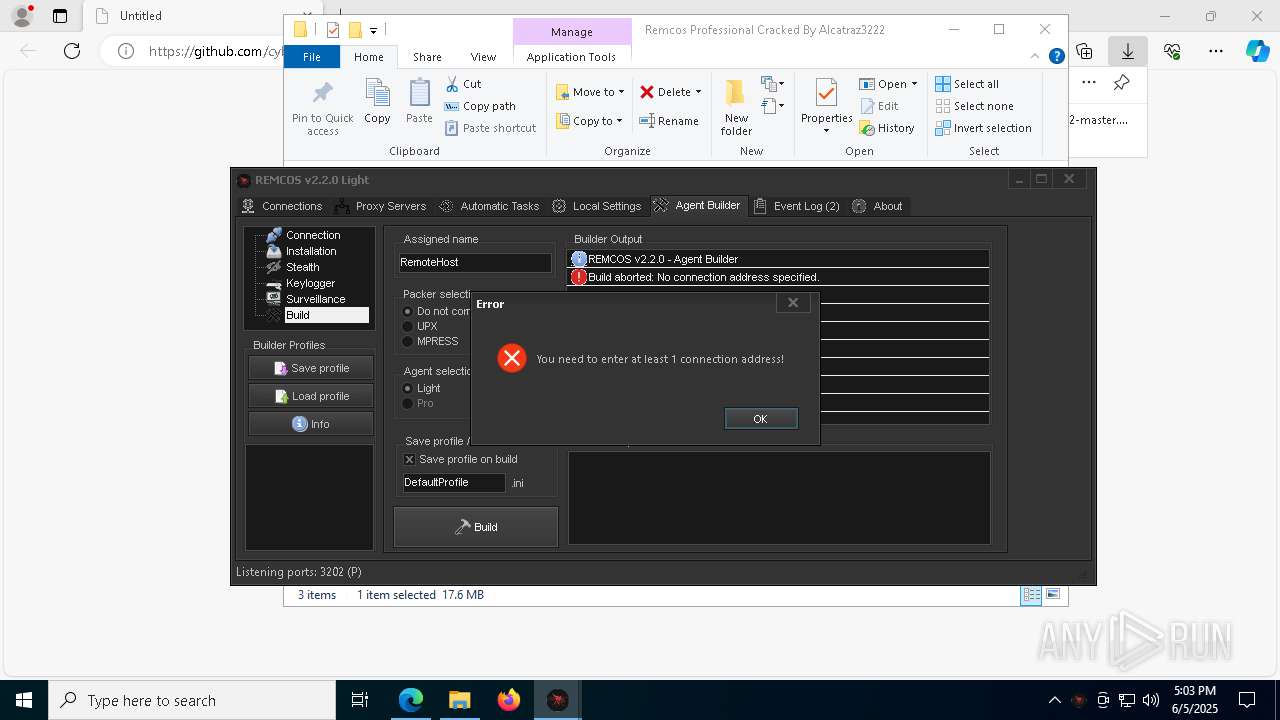Image resolution: width=1280 pixels, height=720 pixels.
Task: Collapse the Explorer ribbon with chevron
Action: pos(1035,56)
